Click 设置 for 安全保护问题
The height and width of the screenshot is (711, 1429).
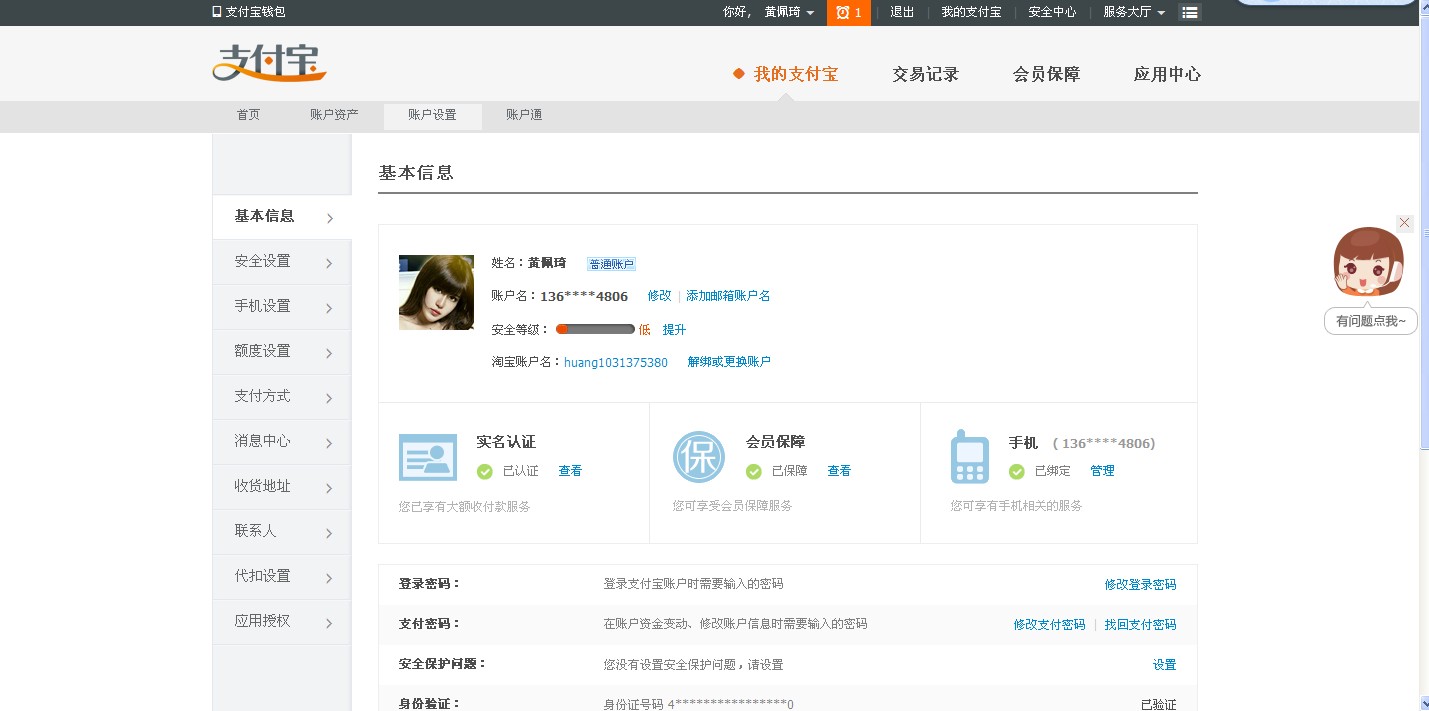tap(1164, 664)
